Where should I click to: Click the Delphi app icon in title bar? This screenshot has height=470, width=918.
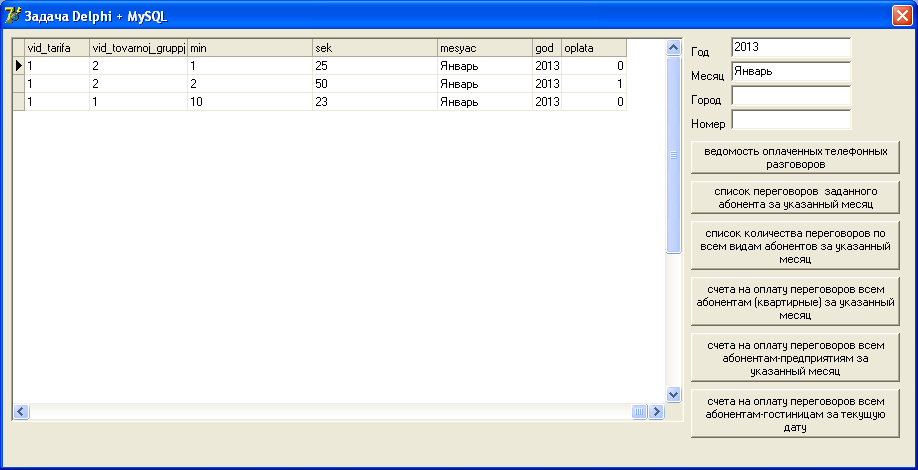(12, 16)
